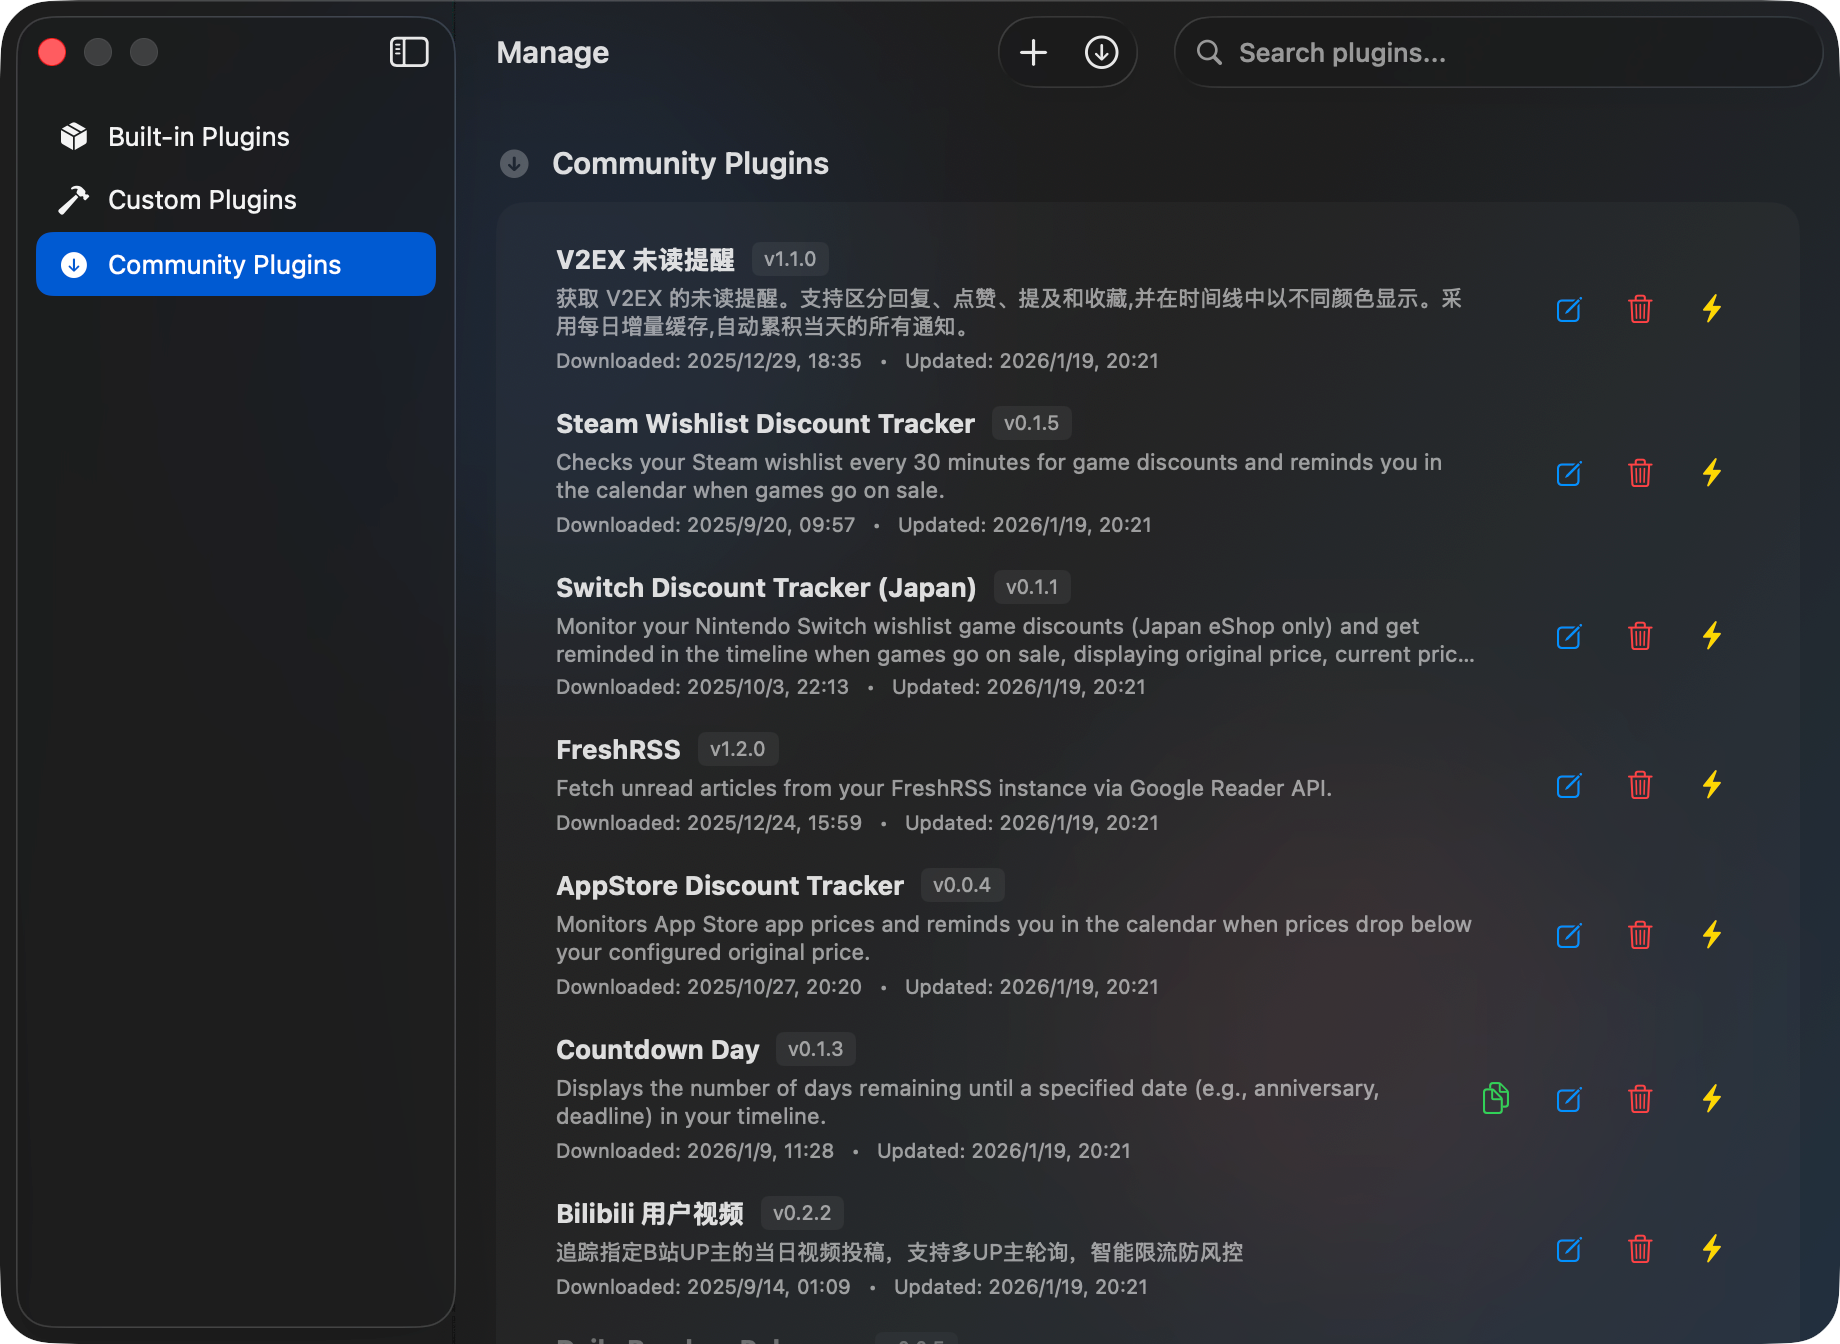
Task: Click the Manage window title
Action: pyautogui.click(x=552, y=52)
